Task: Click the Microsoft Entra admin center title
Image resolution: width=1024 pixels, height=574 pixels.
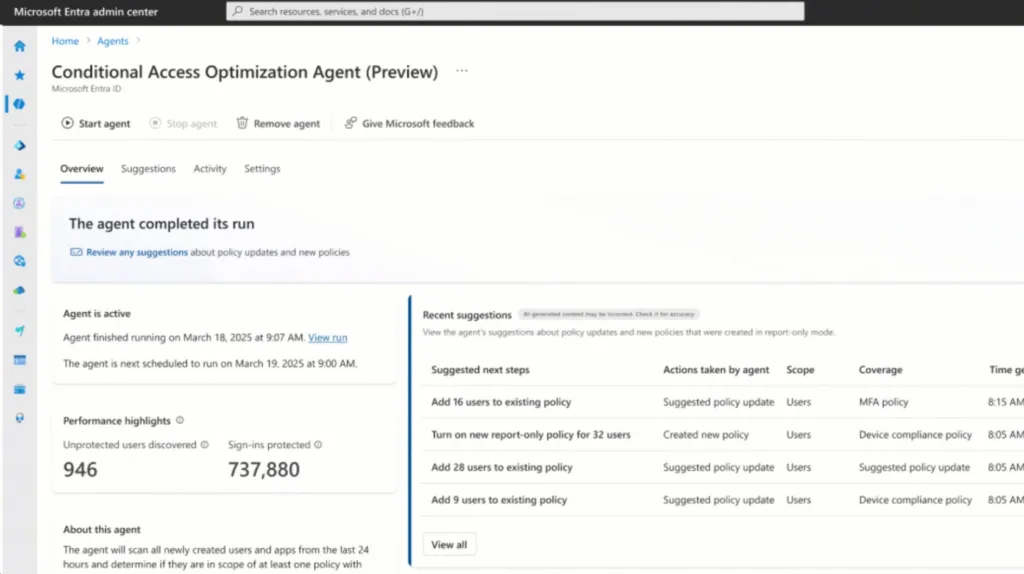Action: [x=86, y=12]
